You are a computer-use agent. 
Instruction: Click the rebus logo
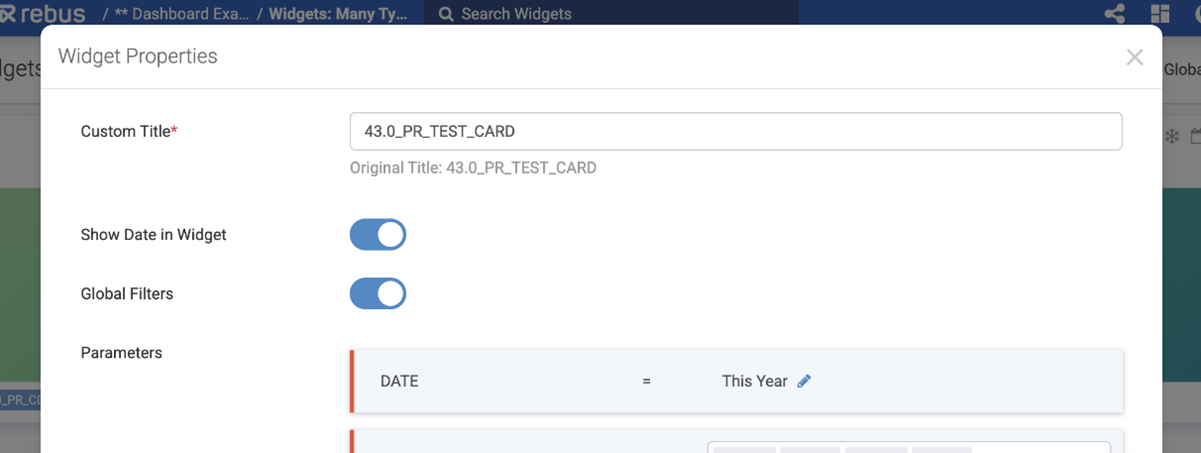pyautogui.click(x=42, y=14)
